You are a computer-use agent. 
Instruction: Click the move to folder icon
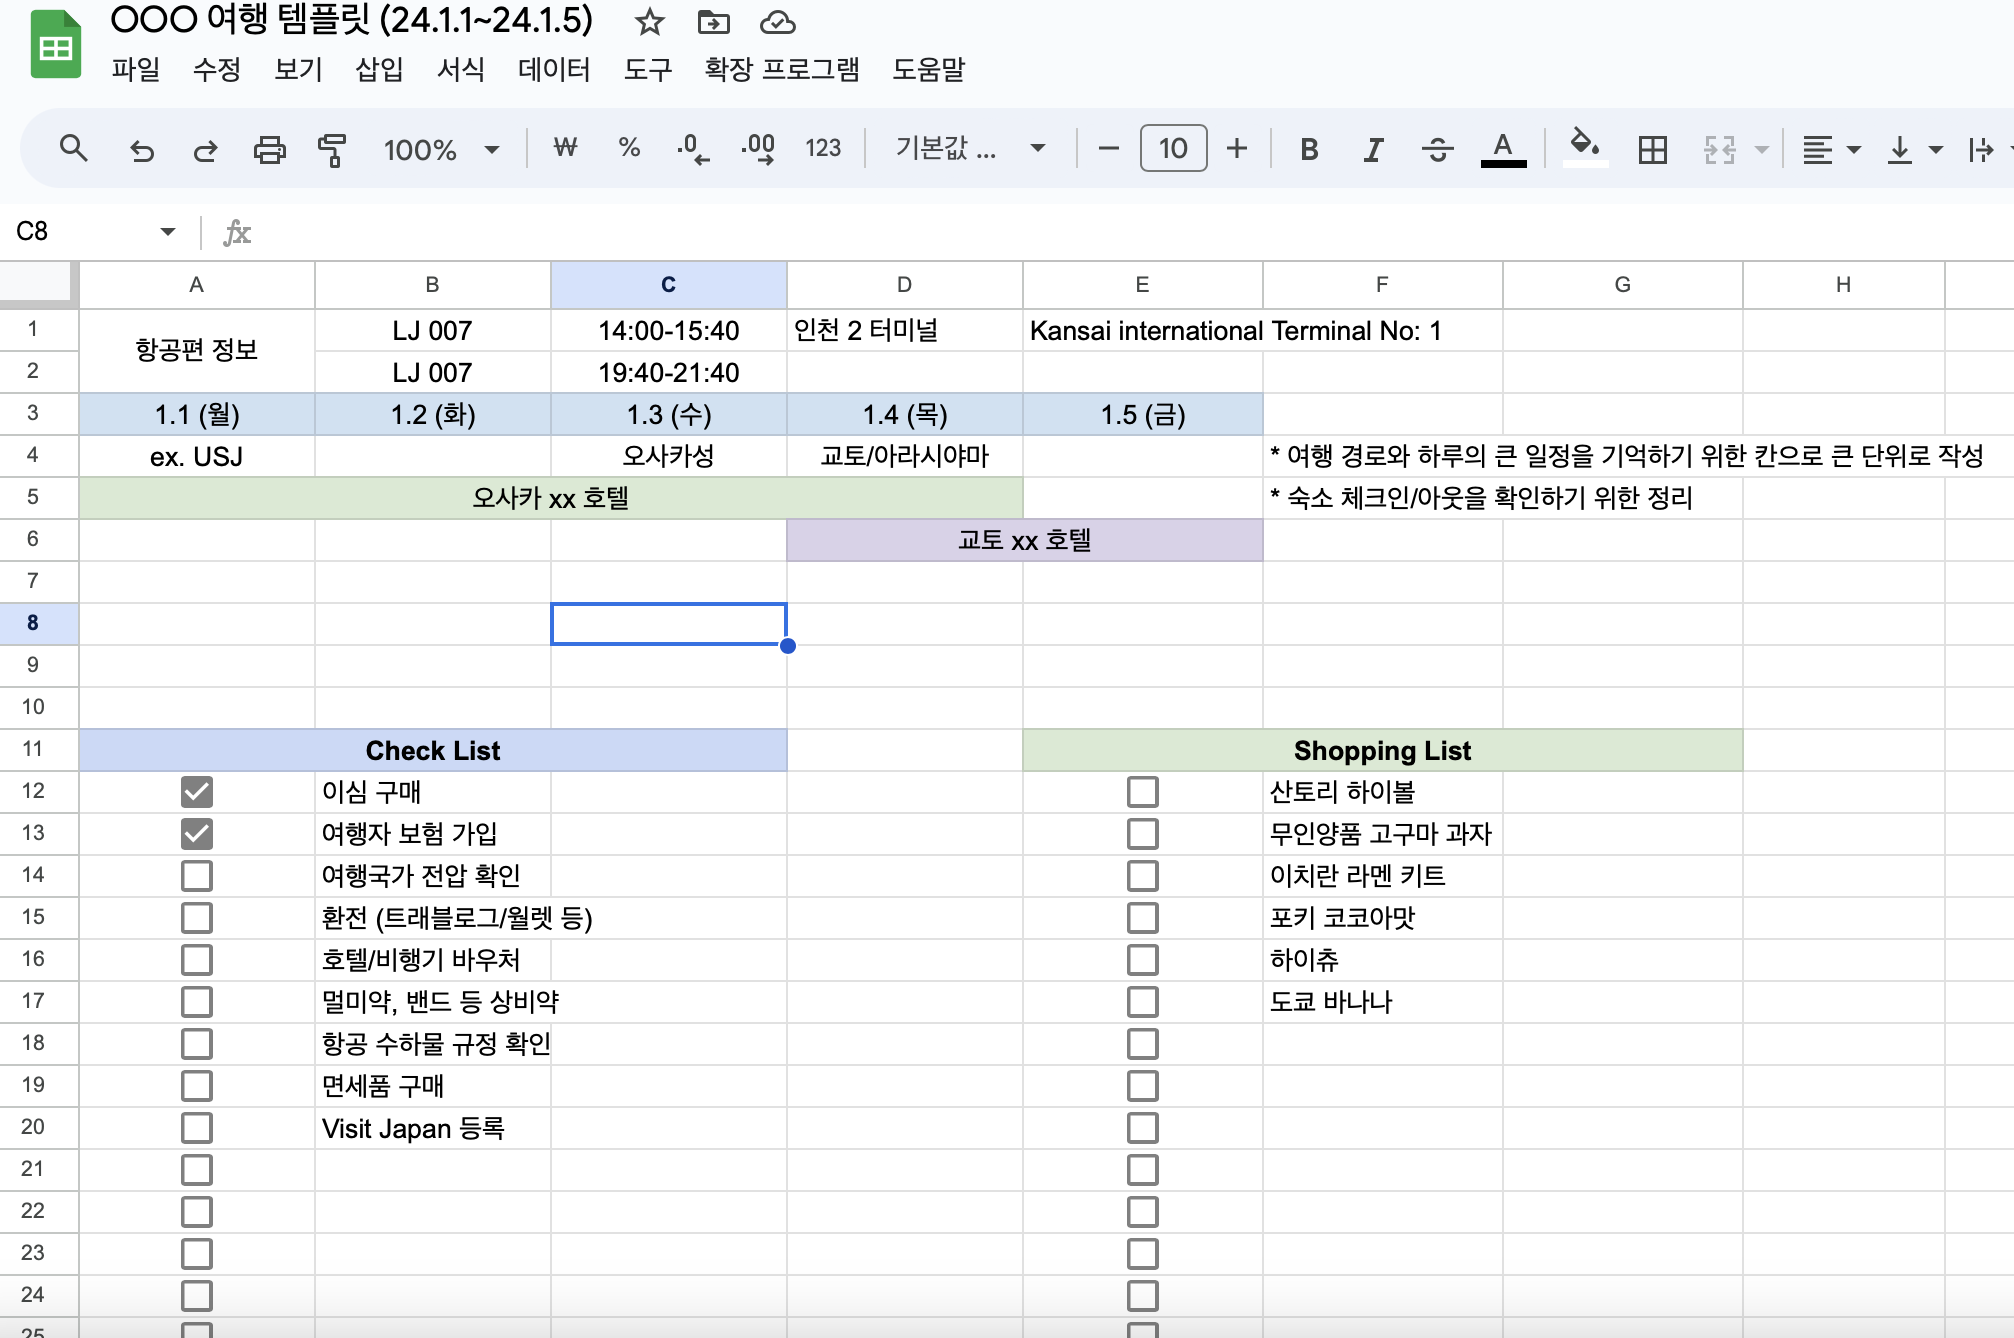coord(713,22)
